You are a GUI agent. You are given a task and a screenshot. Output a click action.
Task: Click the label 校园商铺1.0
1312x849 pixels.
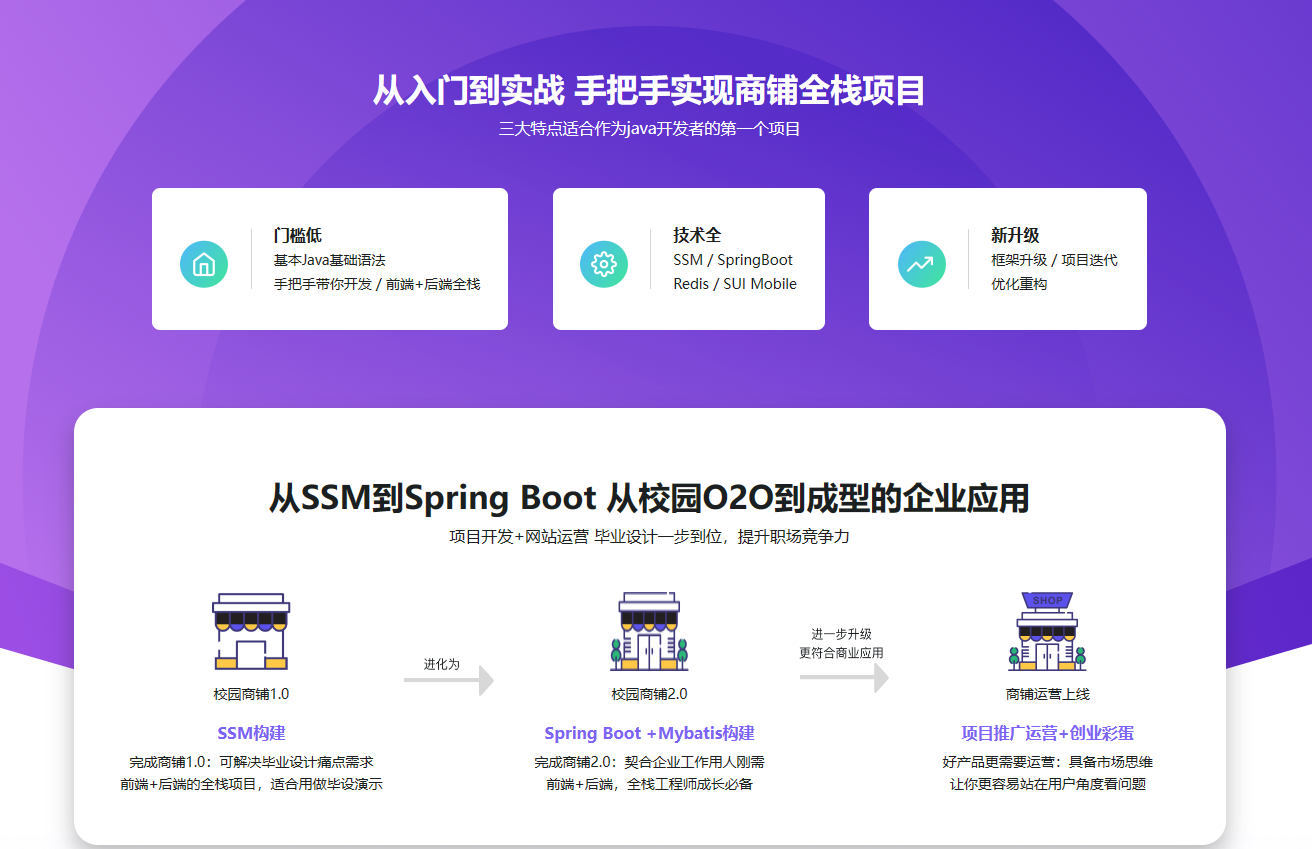tap(251, 694)
